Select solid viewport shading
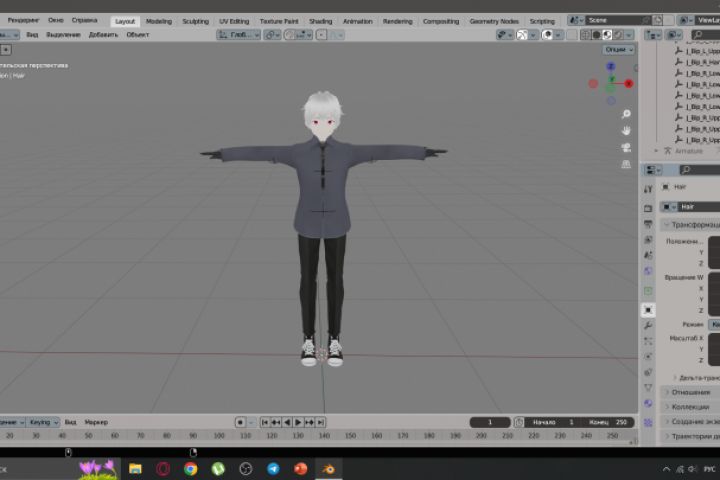 click(x=596, y=35)
